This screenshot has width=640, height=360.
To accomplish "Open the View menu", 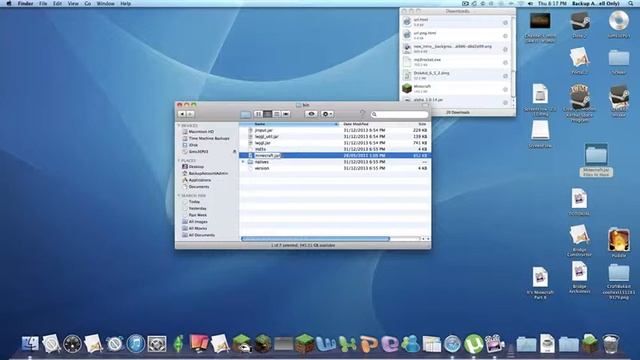I will (x=73, y=3).
